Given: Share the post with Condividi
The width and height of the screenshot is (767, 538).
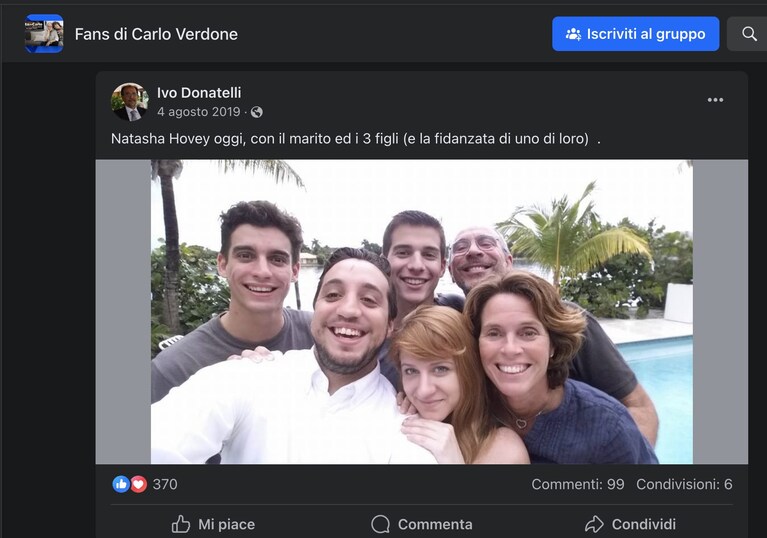Looking at the screenshot, I should click(x=630, y=524).
